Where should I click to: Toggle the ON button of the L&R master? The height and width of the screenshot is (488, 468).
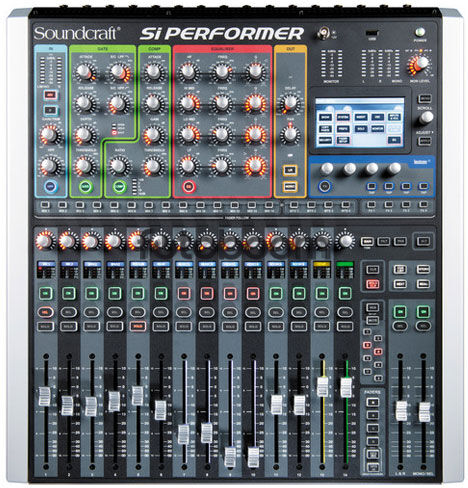(400, 312)
